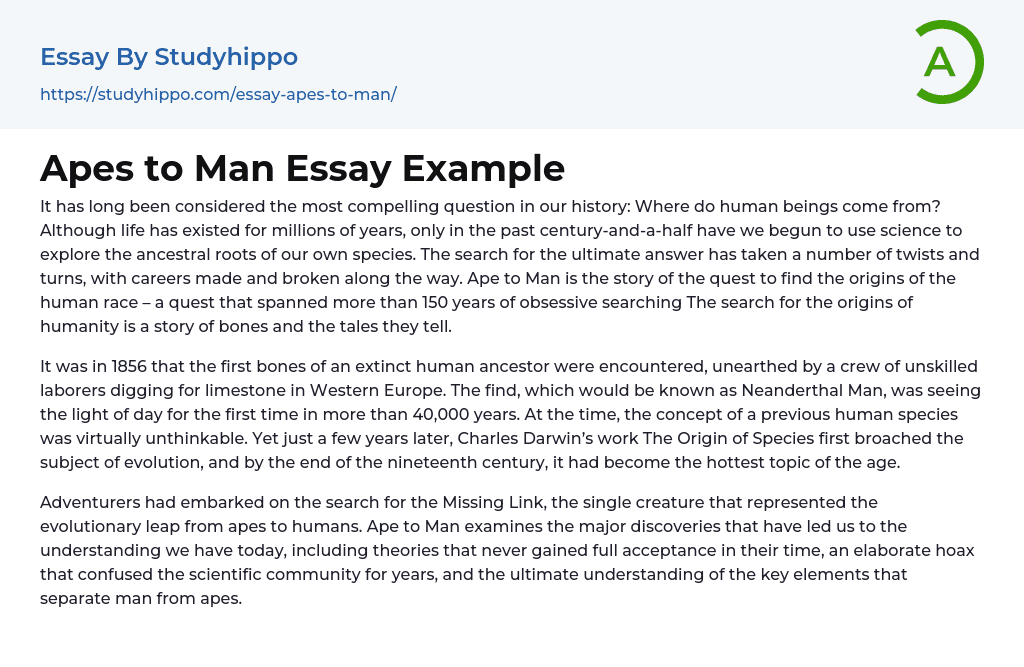Click the "Apes to Man Essay Example" title

point(302,168)
